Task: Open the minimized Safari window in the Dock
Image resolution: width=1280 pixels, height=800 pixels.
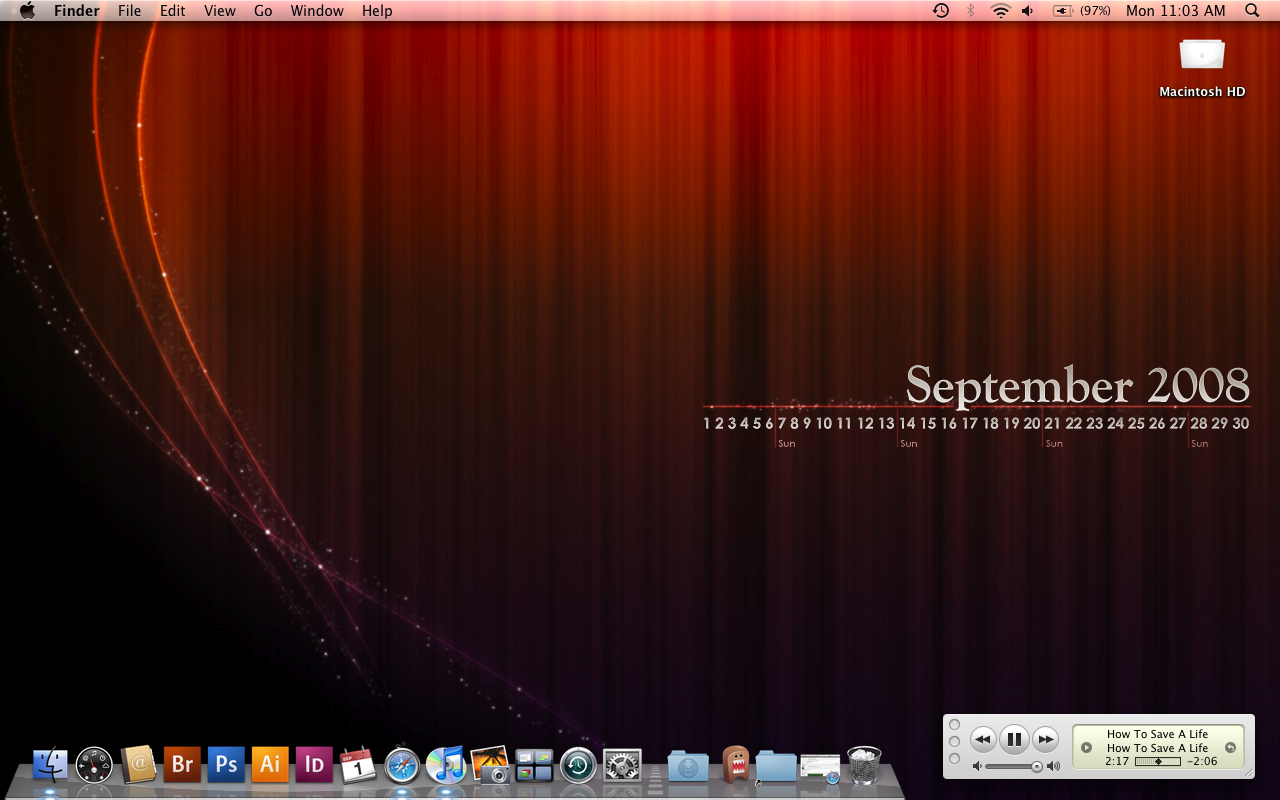Action: point(820,768)
